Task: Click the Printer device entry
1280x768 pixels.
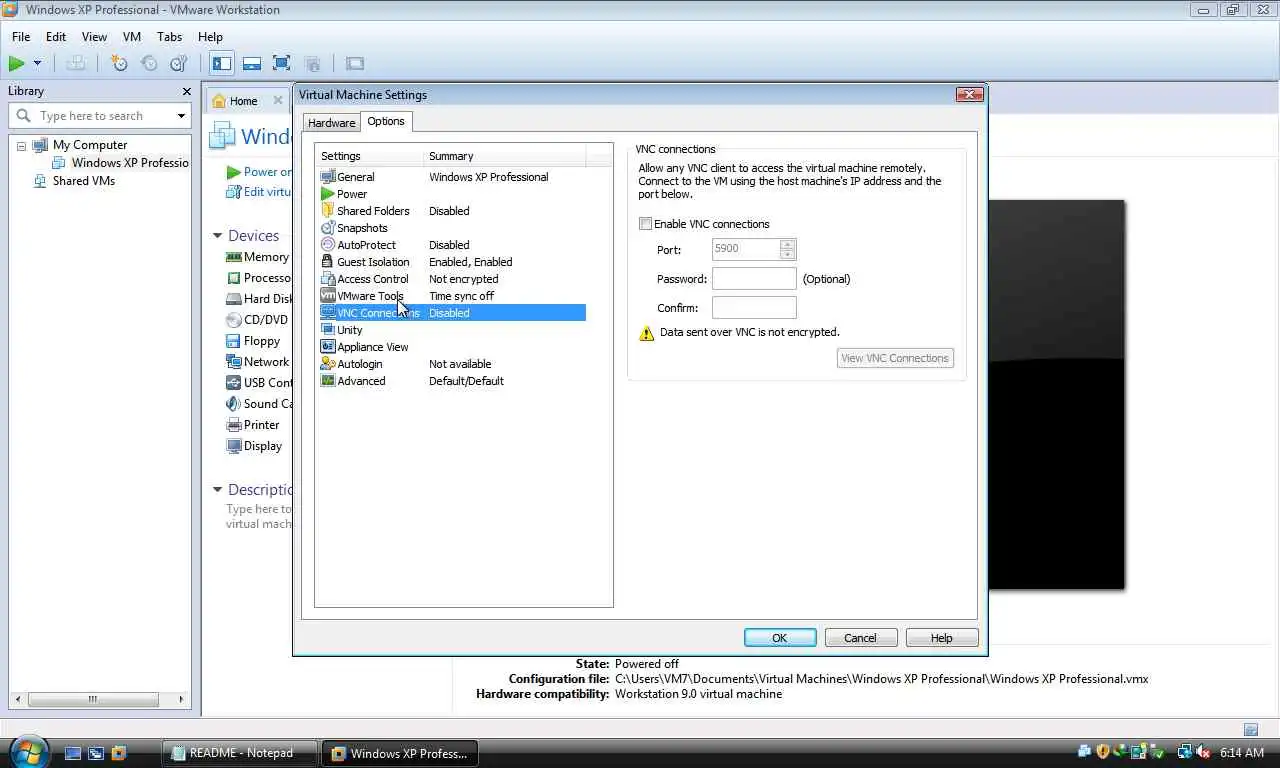Action: click(253, 425)
